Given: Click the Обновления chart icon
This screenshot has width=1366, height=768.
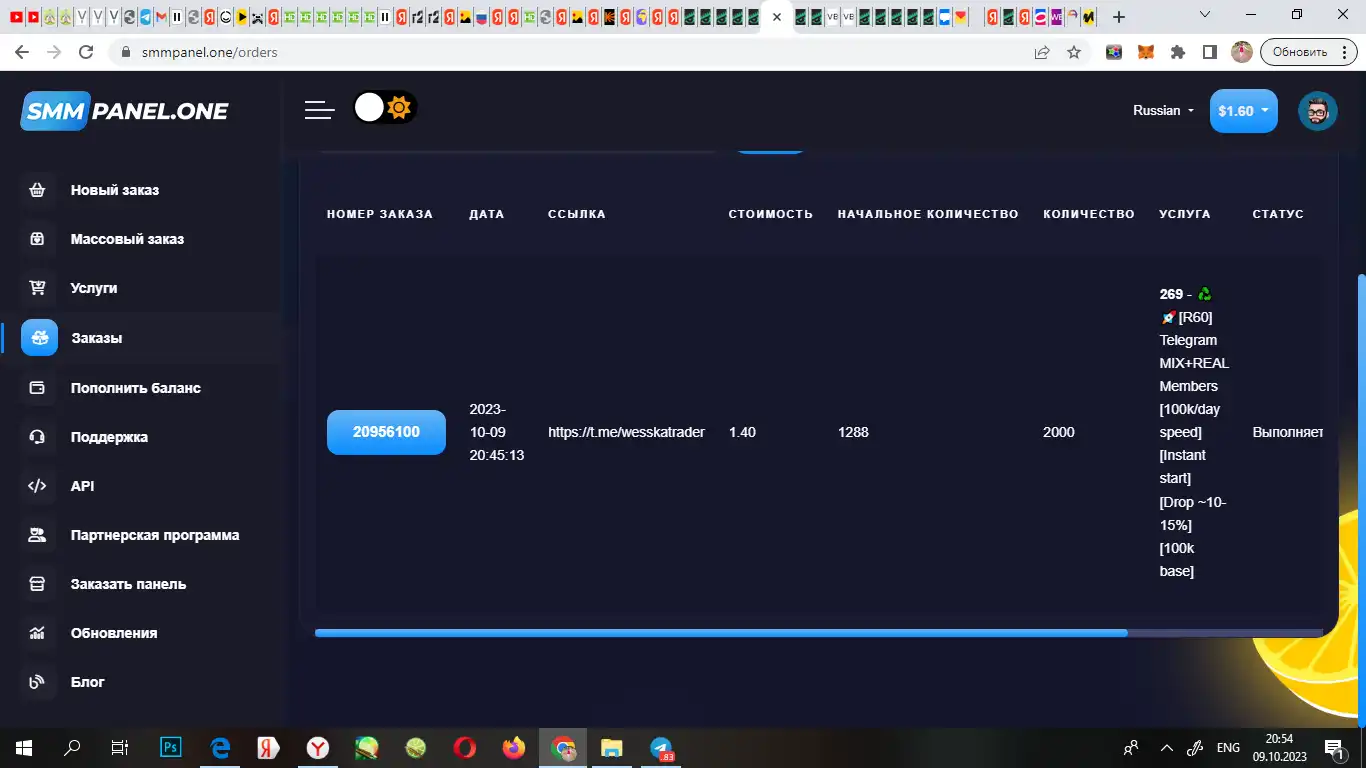Looking at the screenshot, I should click(37, 633).
